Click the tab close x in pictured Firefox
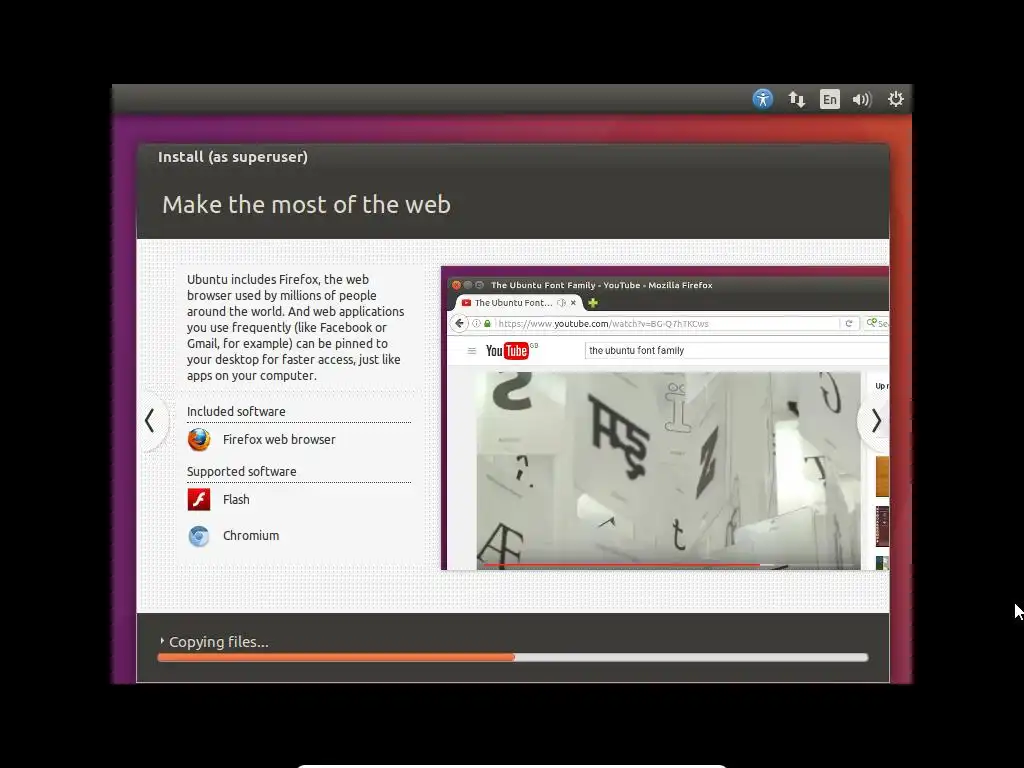This screenshot has height=768, width=1024. (x=573, y=303)
